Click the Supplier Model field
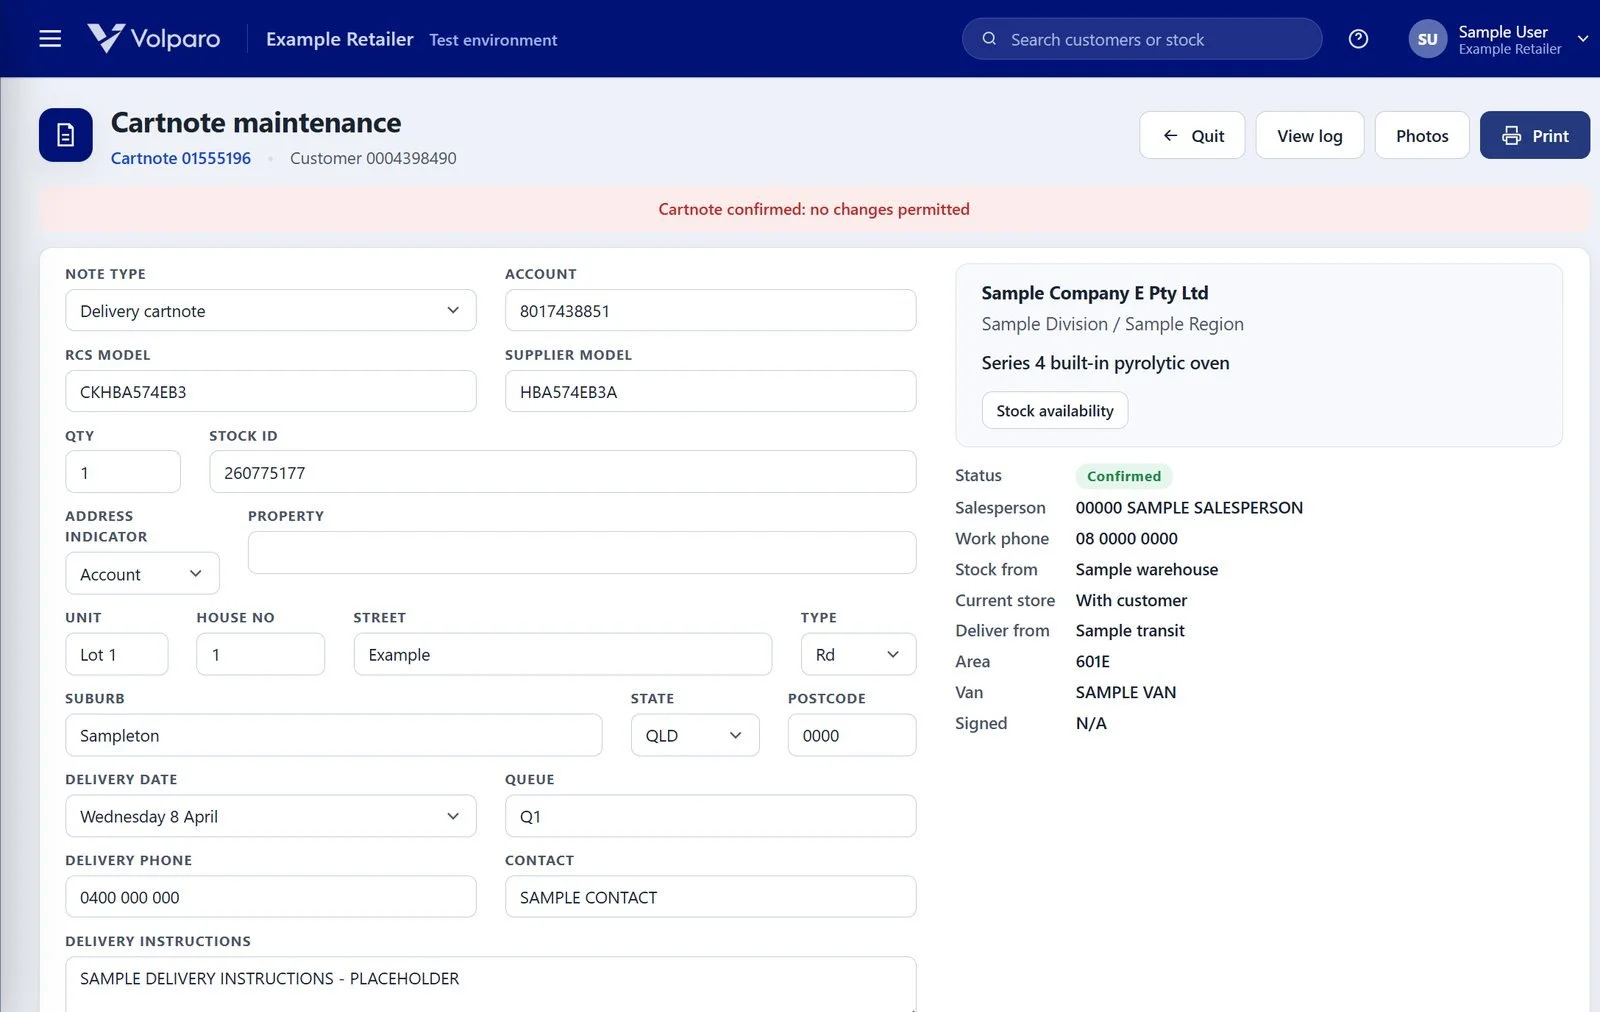Image resolution: width=1600 pixels, height=1012 pixels. (711, 391)
